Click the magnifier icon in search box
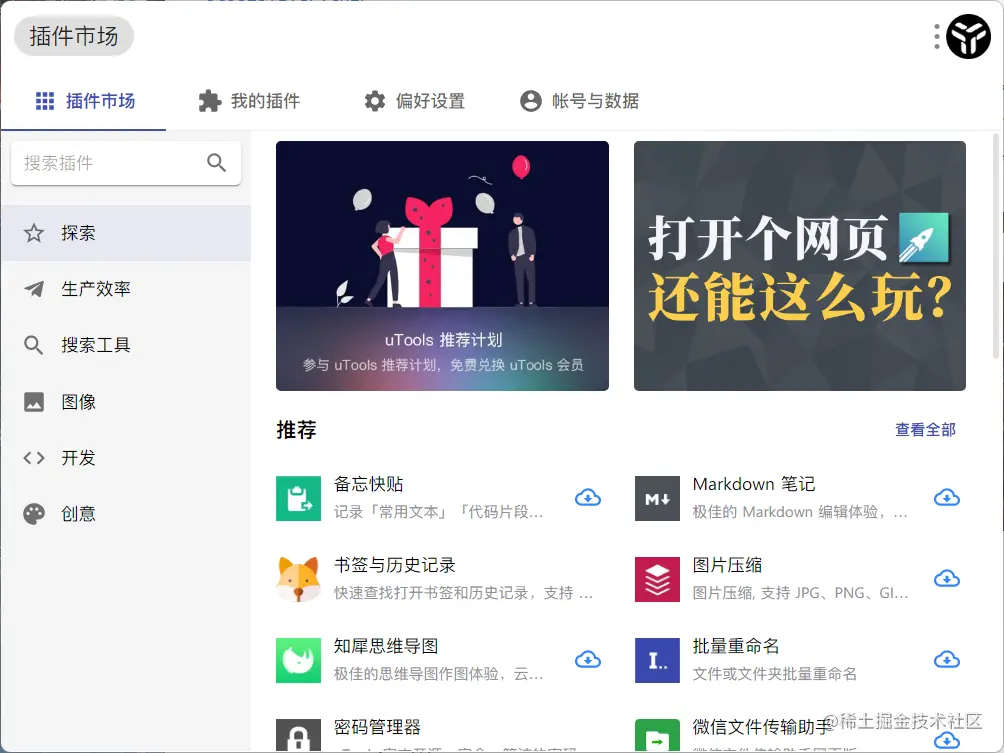Screen dimensions: 1004x753 (216, 163)
